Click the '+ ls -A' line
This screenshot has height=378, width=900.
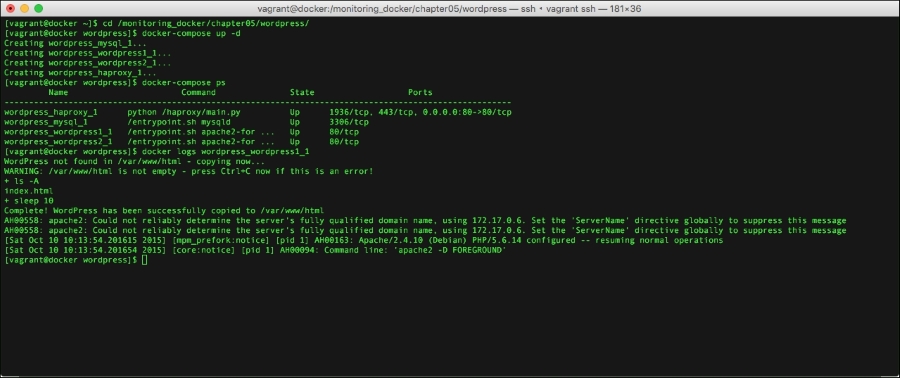tap(21, 181)
